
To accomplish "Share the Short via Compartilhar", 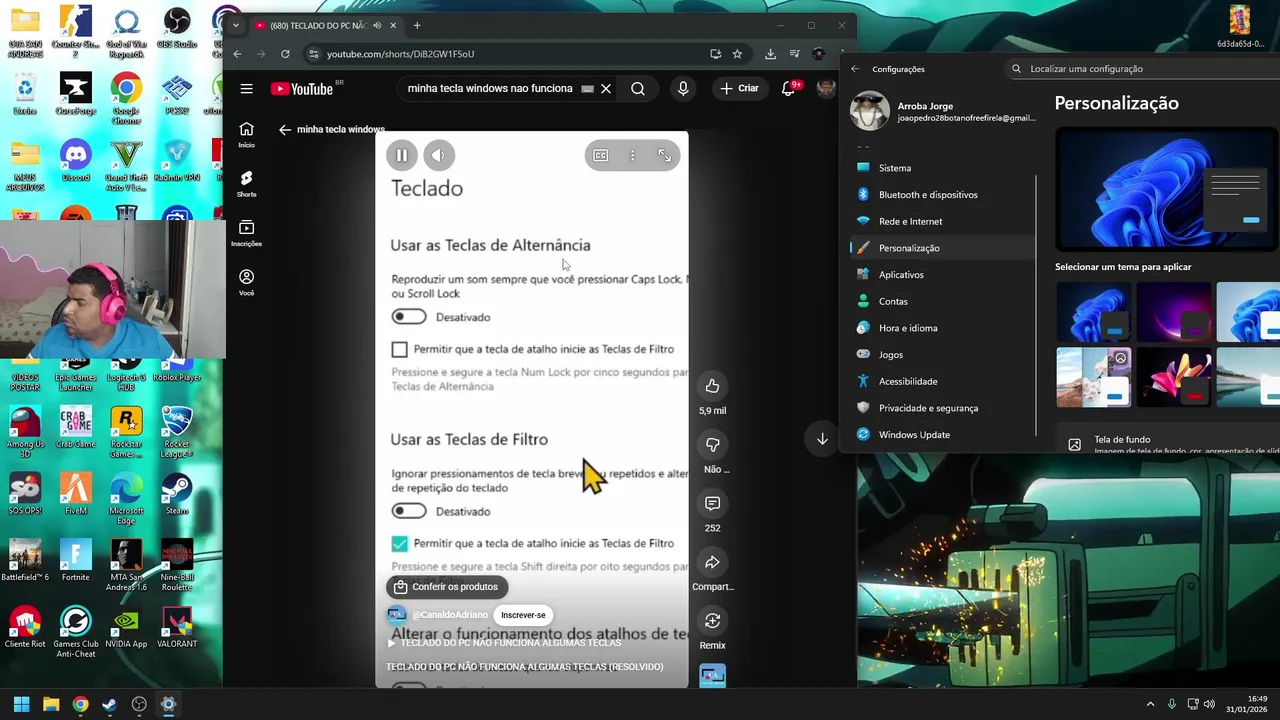I will pos(712,562).
